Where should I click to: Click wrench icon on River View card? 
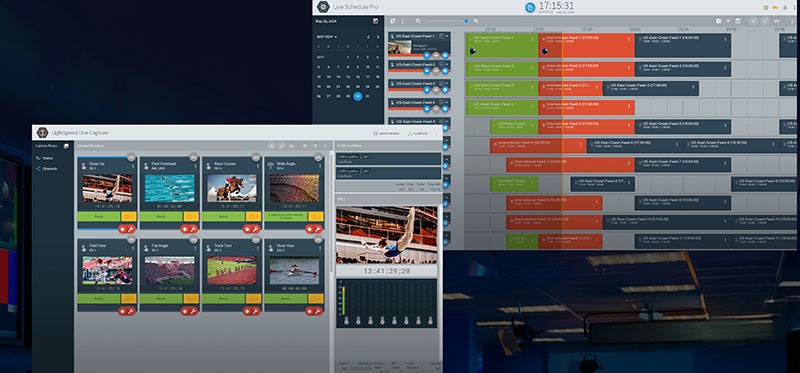pyautogui.click(x=318, y=311)
